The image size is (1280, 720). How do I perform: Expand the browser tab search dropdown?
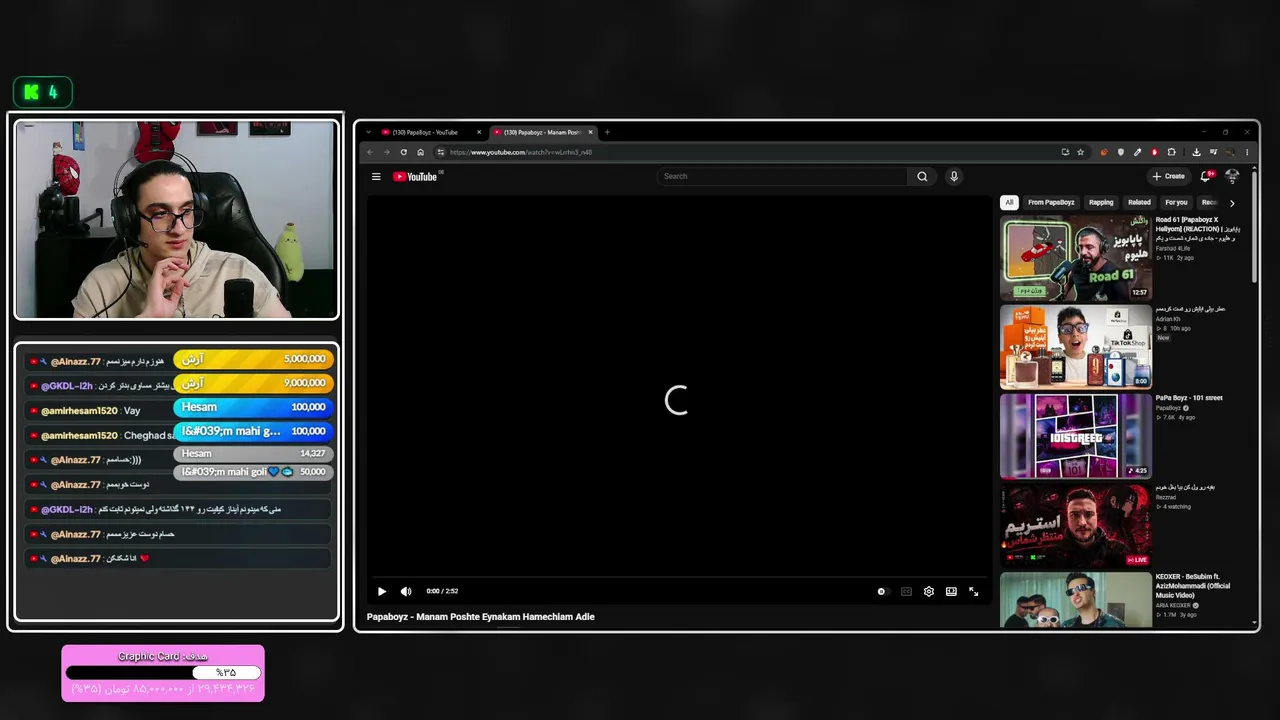(x=368, y=132)
